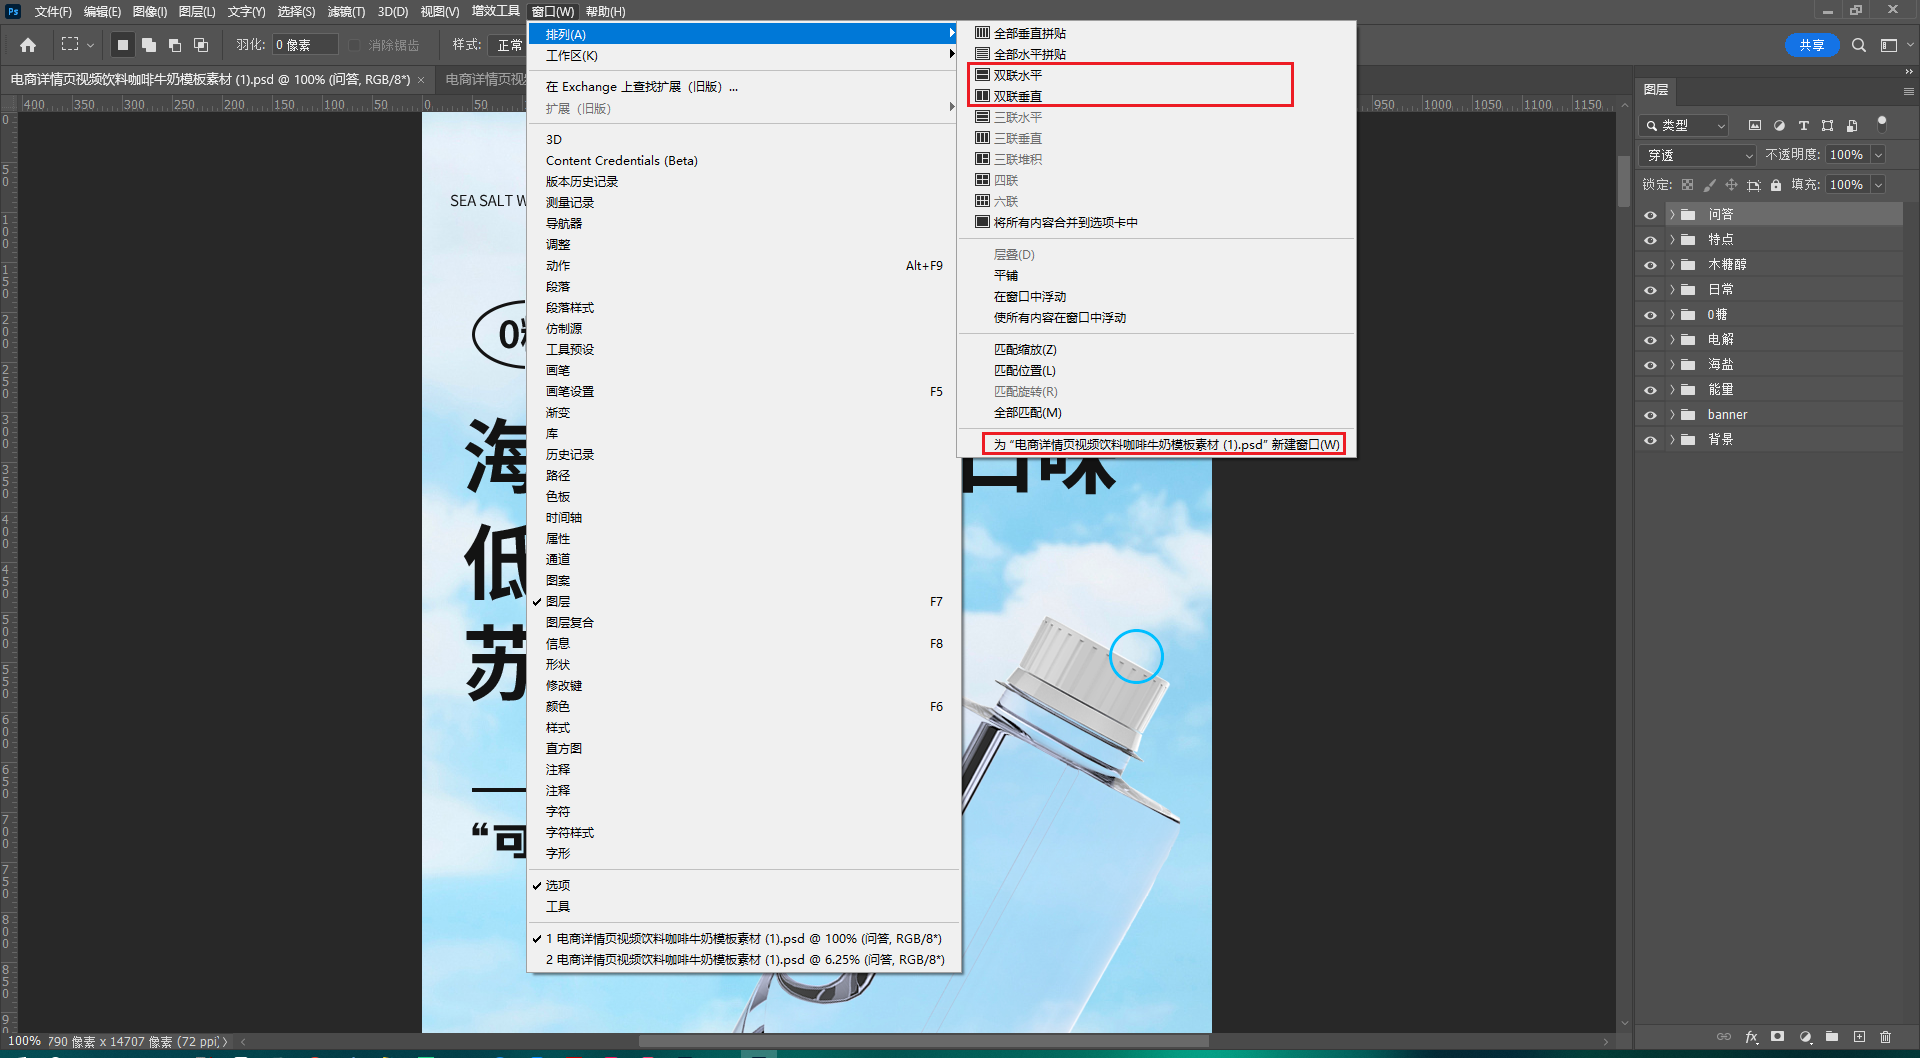Viewport: 1920px width, 1058px height.
Task: Open the 工作区(K) submenu
Action: coord(742,55)
